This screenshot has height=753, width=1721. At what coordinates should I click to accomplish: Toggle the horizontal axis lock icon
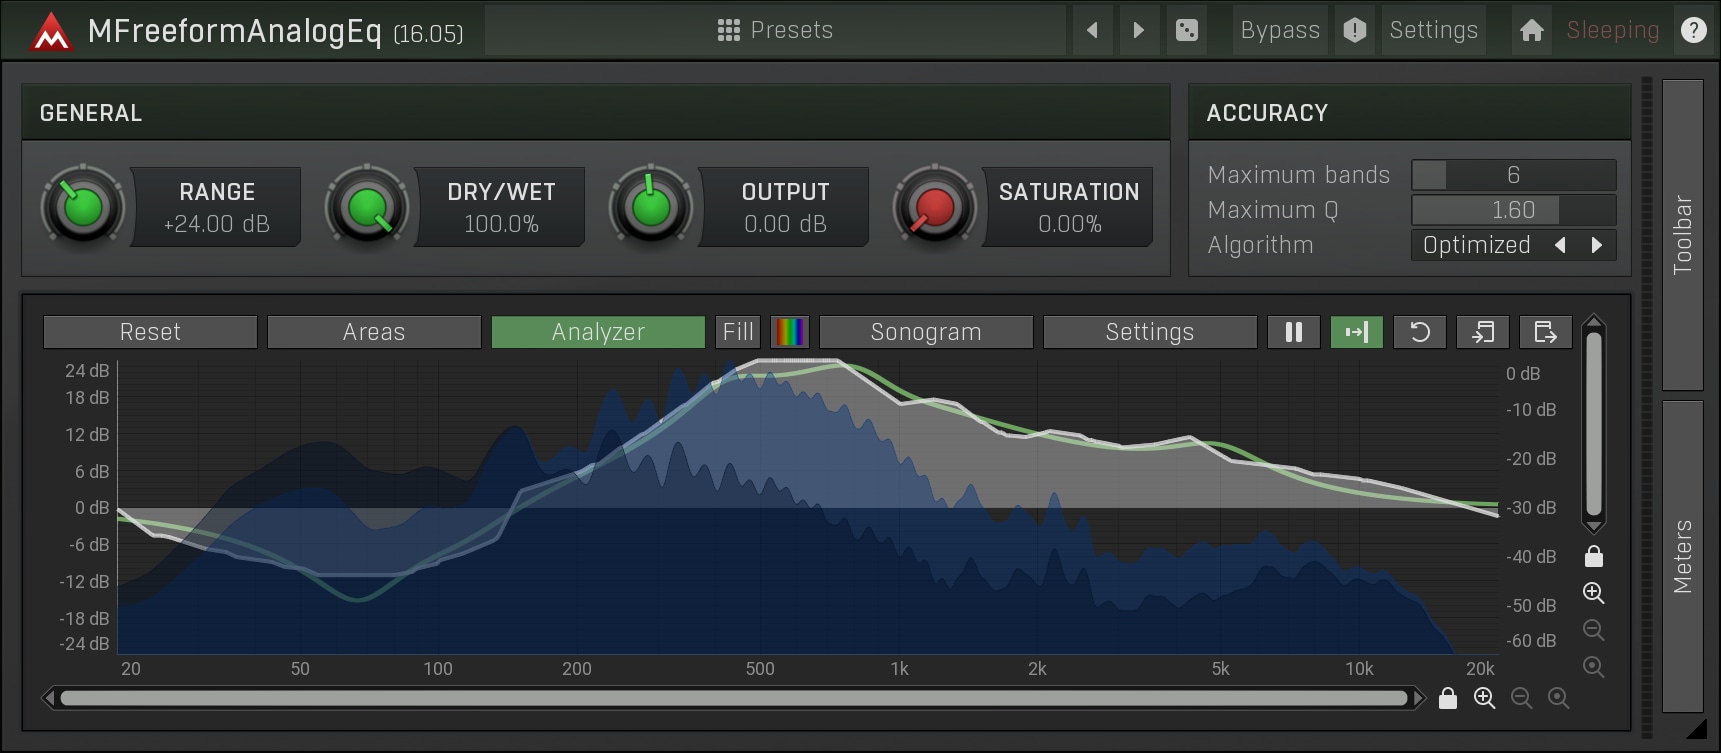[x=1447, y=698]
